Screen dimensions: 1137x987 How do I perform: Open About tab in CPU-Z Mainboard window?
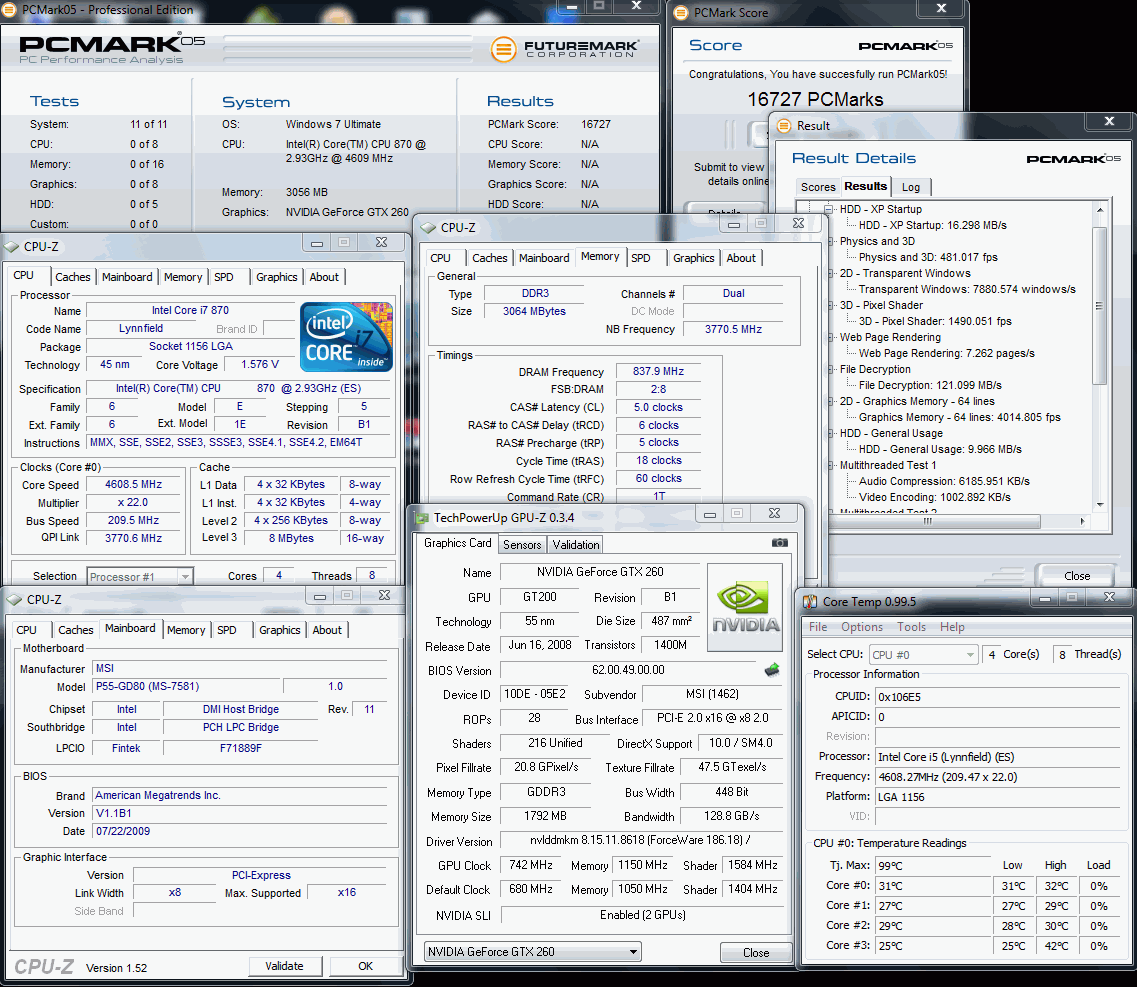click(x=326, y=630)
